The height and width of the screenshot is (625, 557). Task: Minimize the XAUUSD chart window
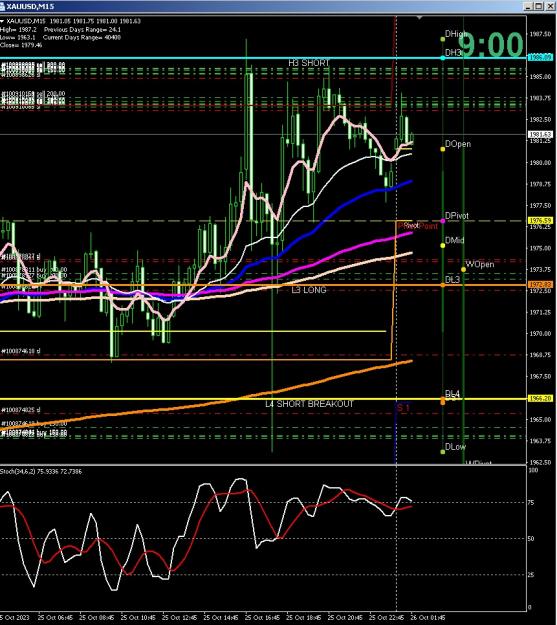point(529,6)
